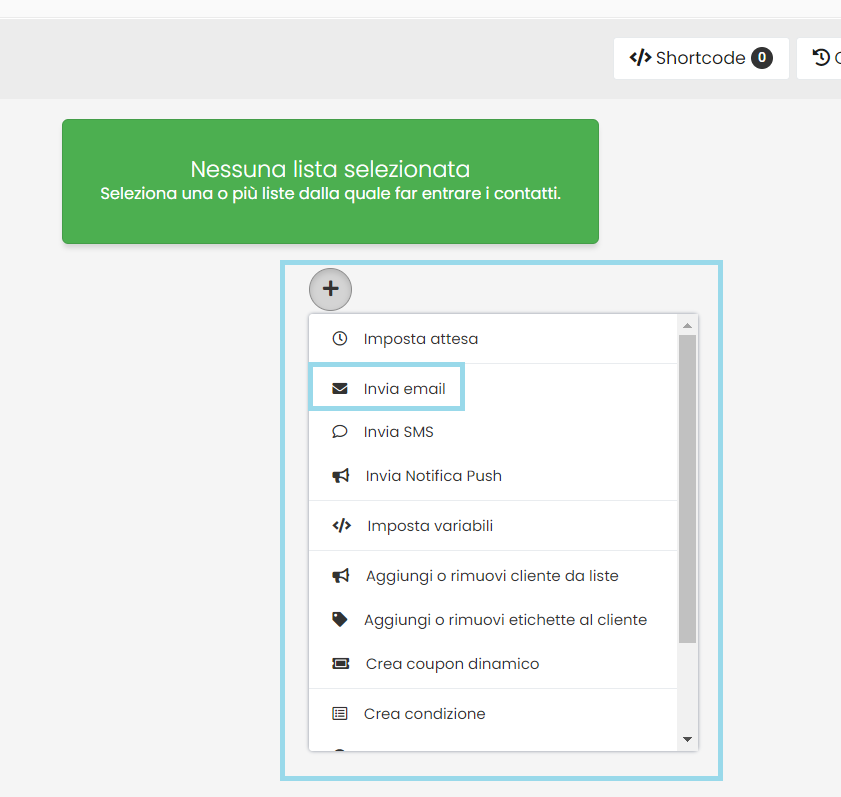Click the plus button to add step
841x797 pixels.
(x=330, y=289)
